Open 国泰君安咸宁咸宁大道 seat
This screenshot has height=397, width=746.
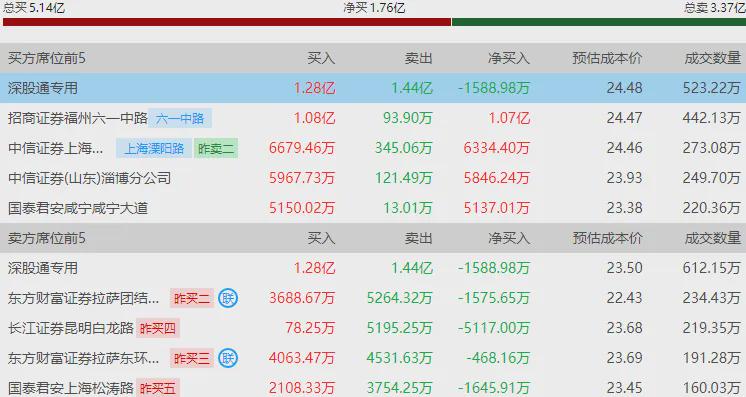coord(78,208)
